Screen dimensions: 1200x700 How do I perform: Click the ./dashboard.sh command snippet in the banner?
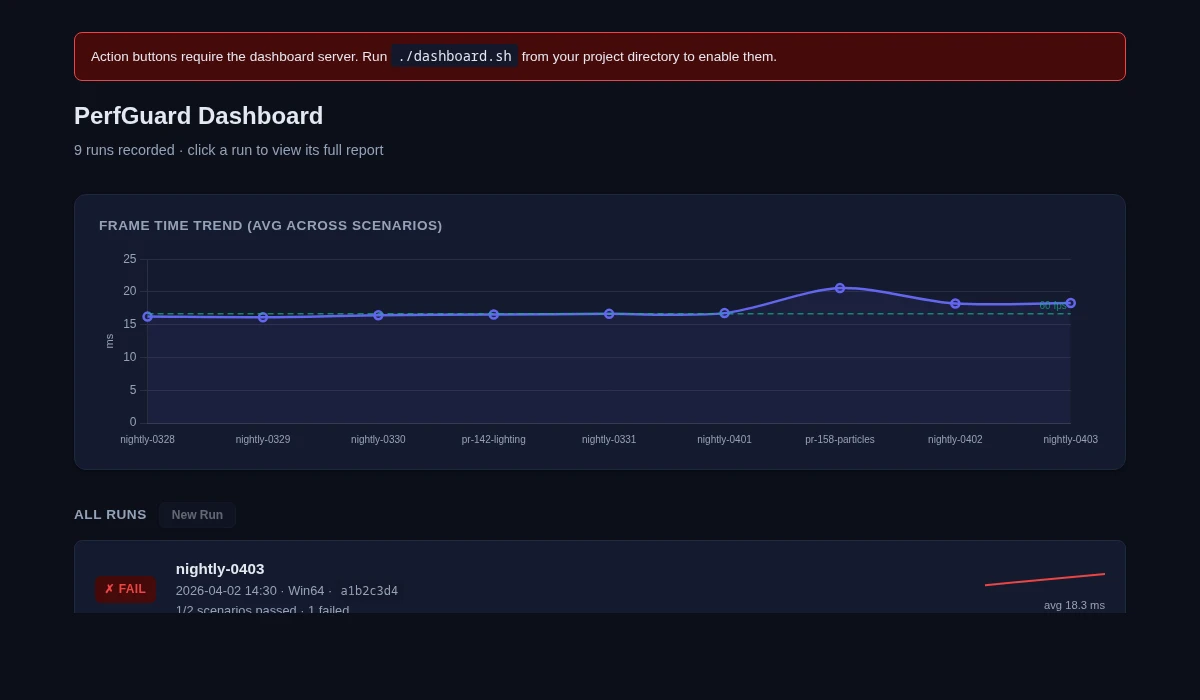click(x=454, y=56)
